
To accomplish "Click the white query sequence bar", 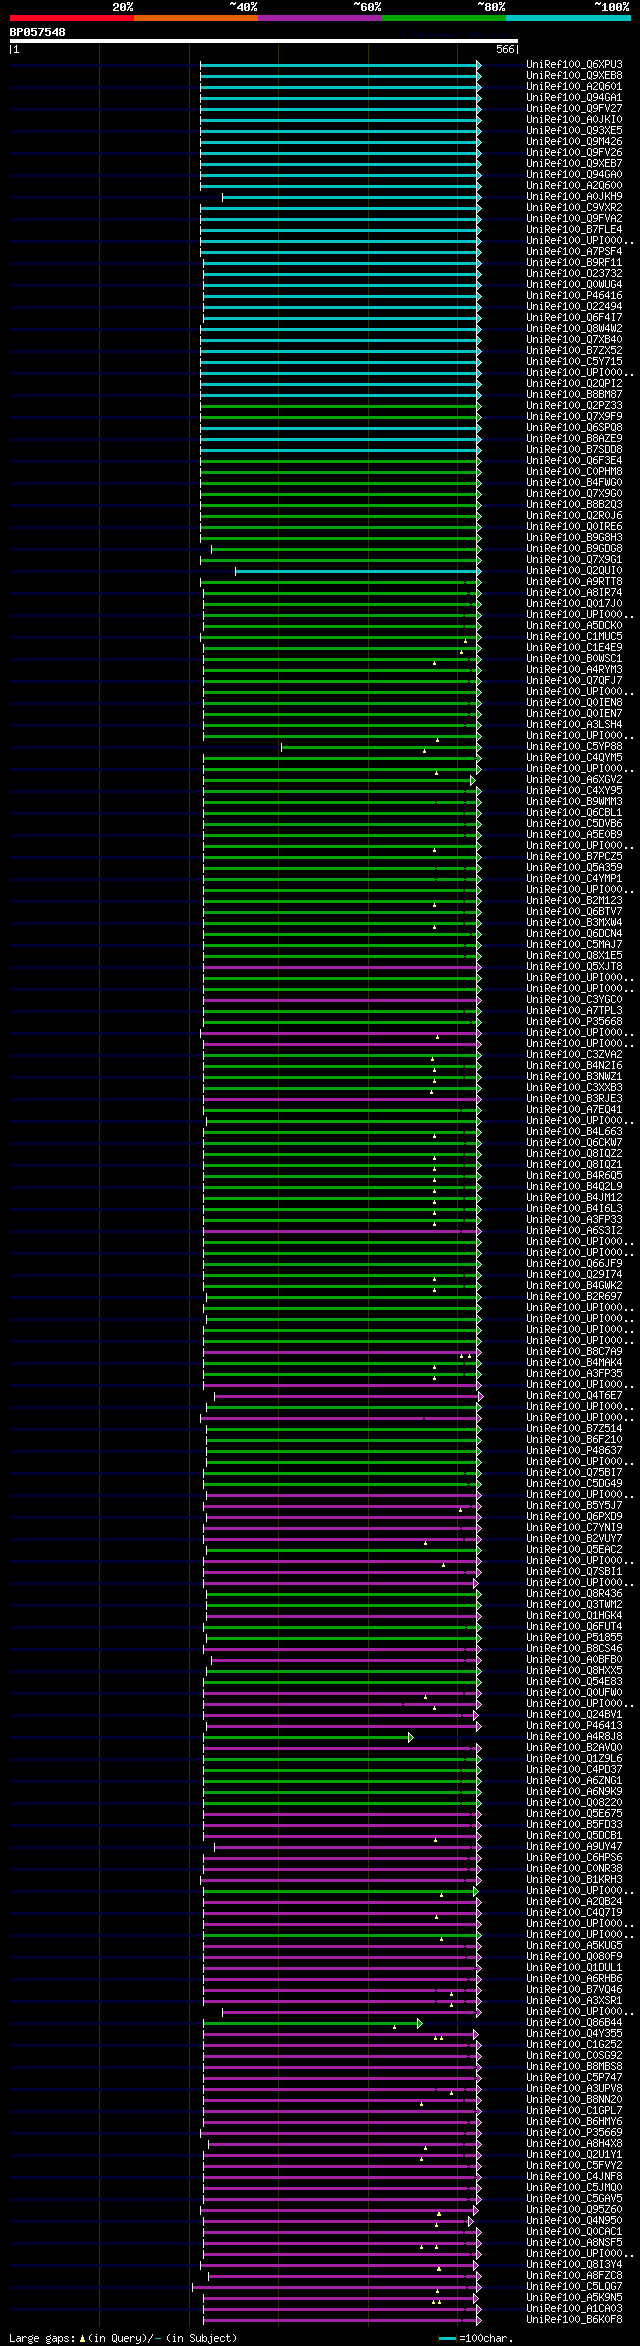I will click(263, 41).
